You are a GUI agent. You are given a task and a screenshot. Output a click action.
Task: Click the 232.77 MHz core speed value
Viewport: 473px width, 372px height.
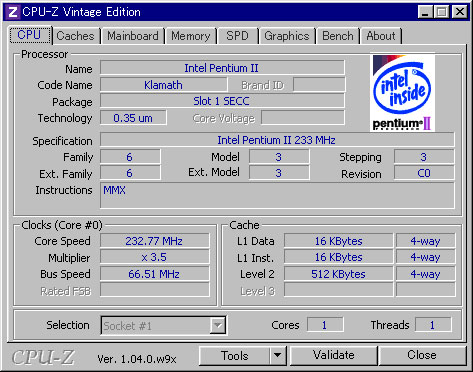154,241
